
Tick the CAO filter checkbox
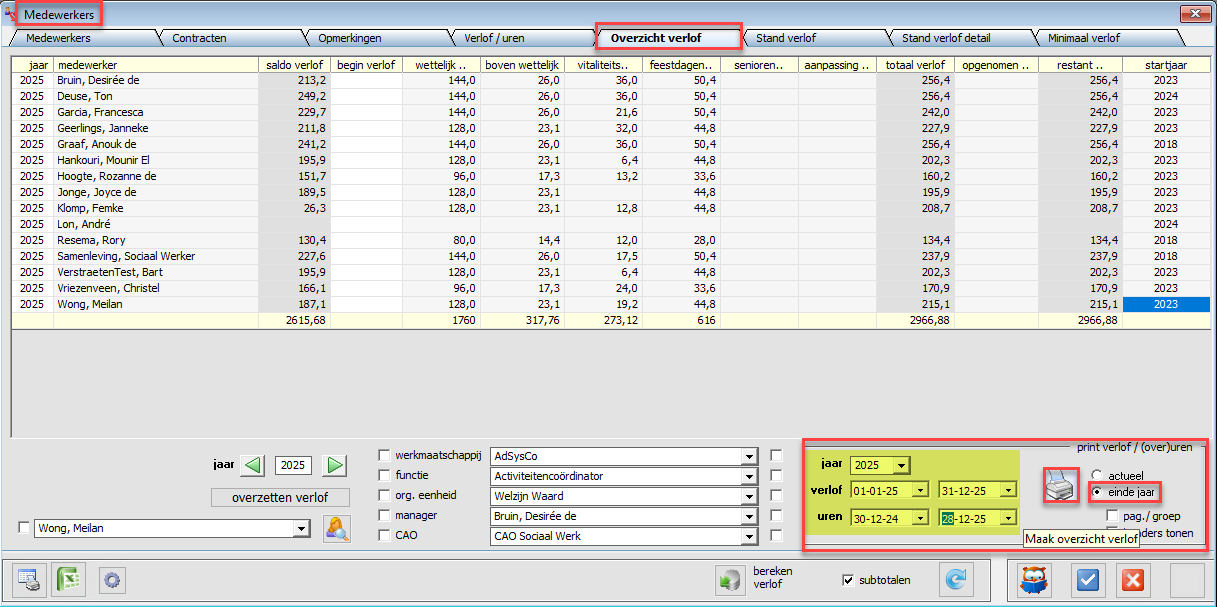point(385,536)
